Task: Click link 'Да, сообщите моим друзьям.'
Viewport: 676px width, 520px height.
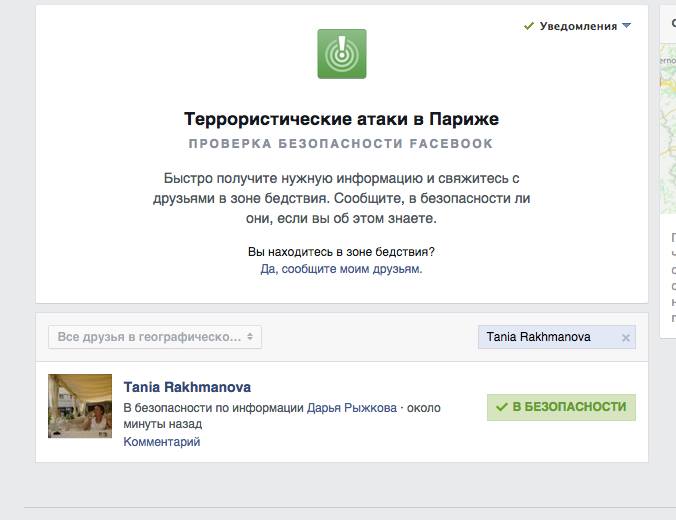Action: click(341, 269)
